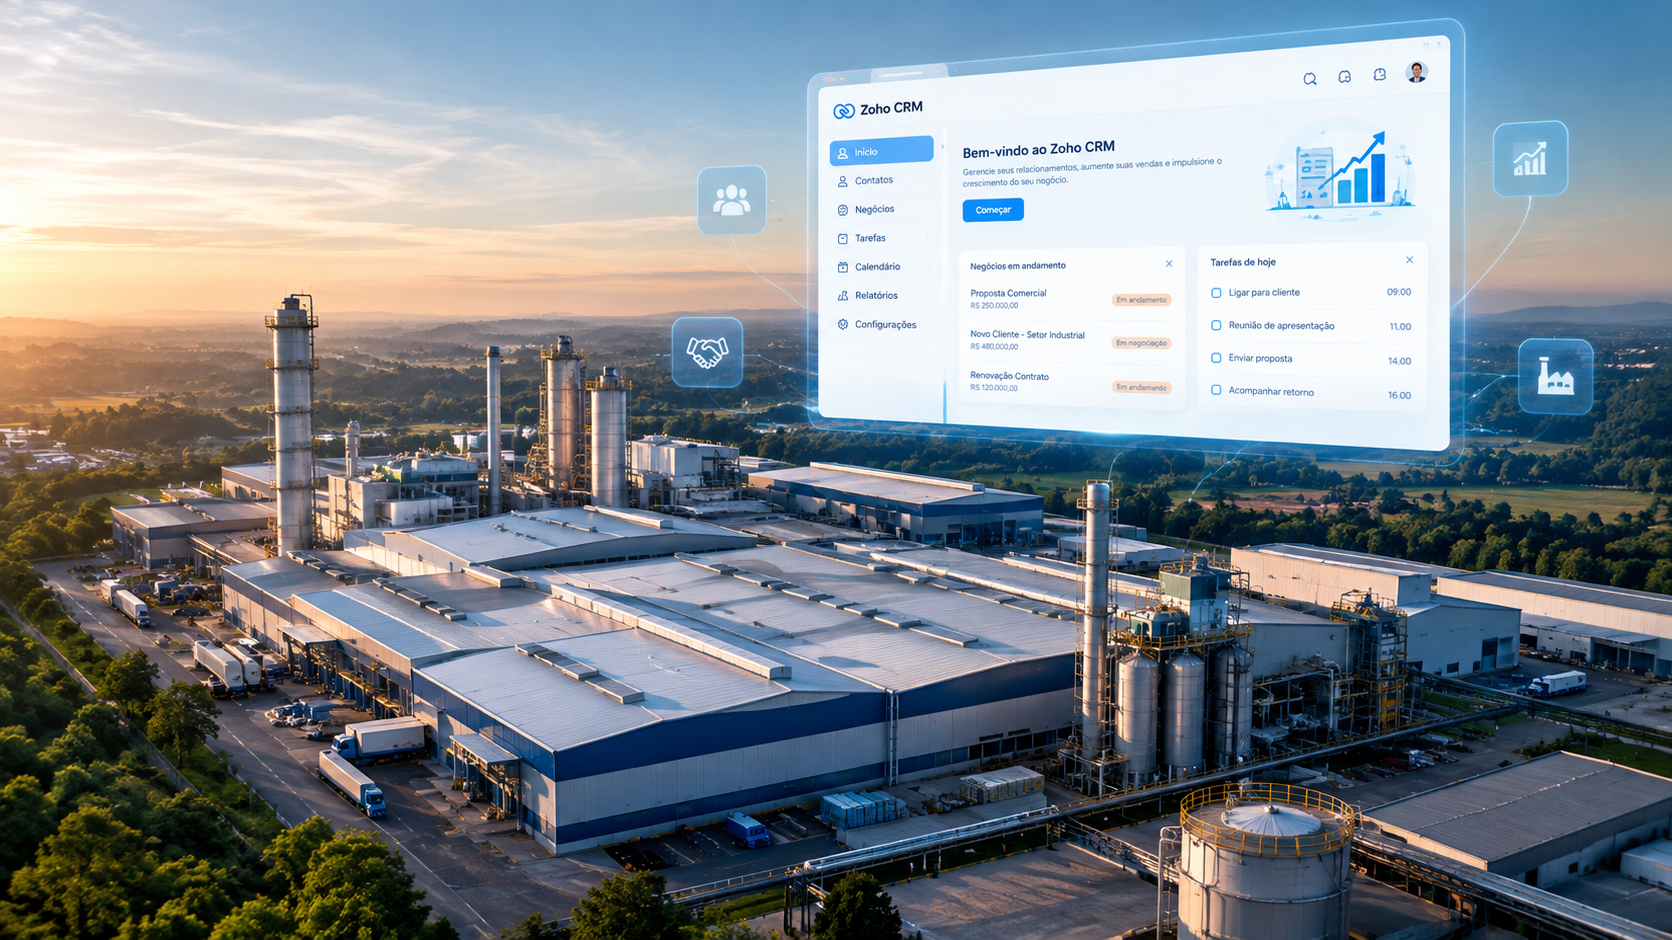Click the 11.00 task time
The width and height of the screenshot is (1672, 940).
tap(1400, 327)
